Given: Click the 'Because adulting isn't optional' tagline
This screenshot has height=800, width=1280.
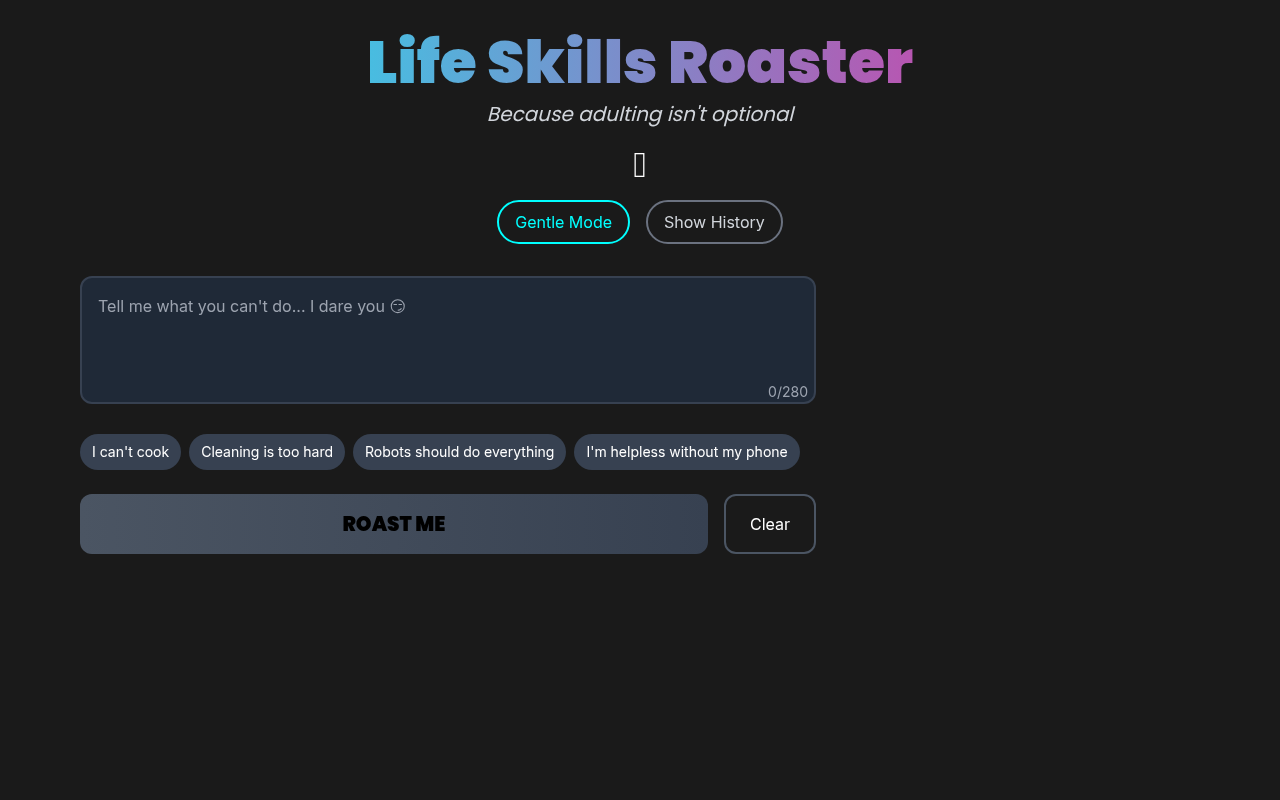Looking at the screenshot, I should tap(640, 114).
